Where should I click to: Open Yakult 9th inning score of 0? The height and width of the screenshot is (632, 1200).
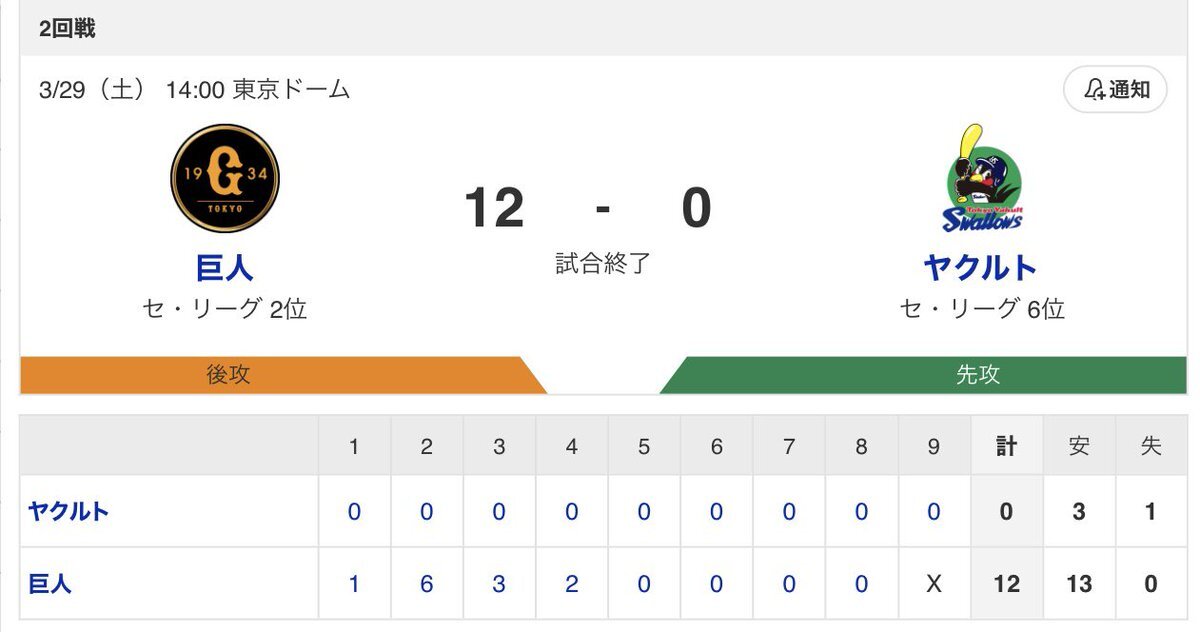coord(934,511)
